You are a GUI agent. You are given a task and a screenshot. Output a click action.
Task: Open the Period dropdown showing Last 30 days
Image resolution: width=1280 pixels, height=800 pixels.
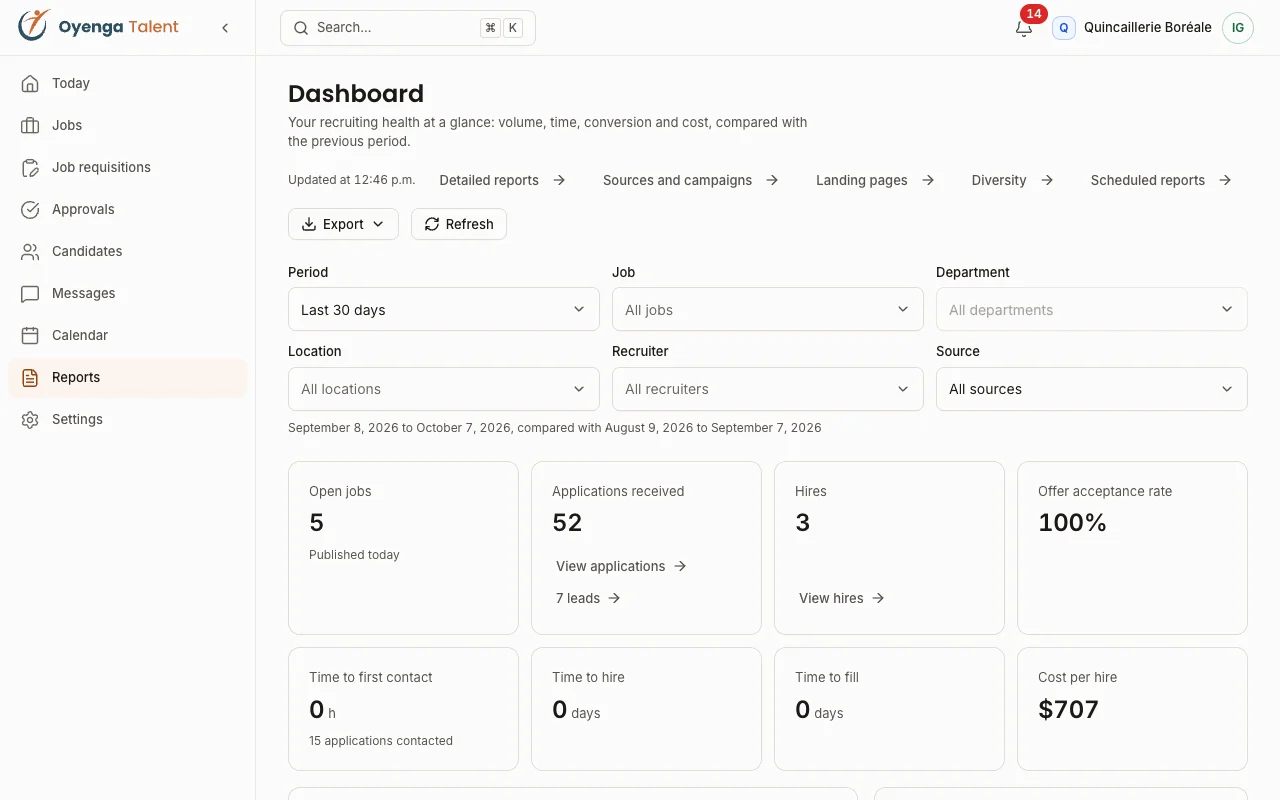click(444, 309)
